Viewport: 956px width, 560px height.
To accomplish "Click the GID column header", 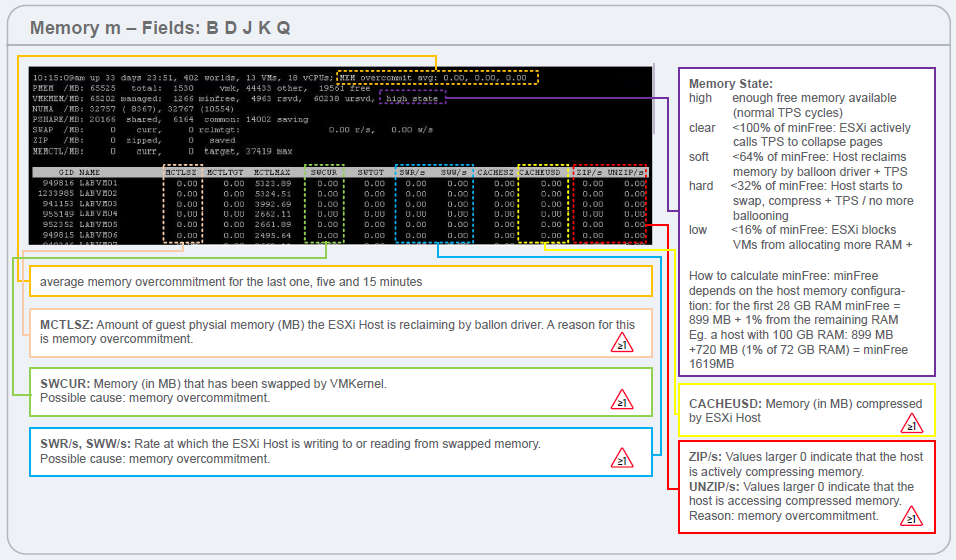I will [66, 173].
